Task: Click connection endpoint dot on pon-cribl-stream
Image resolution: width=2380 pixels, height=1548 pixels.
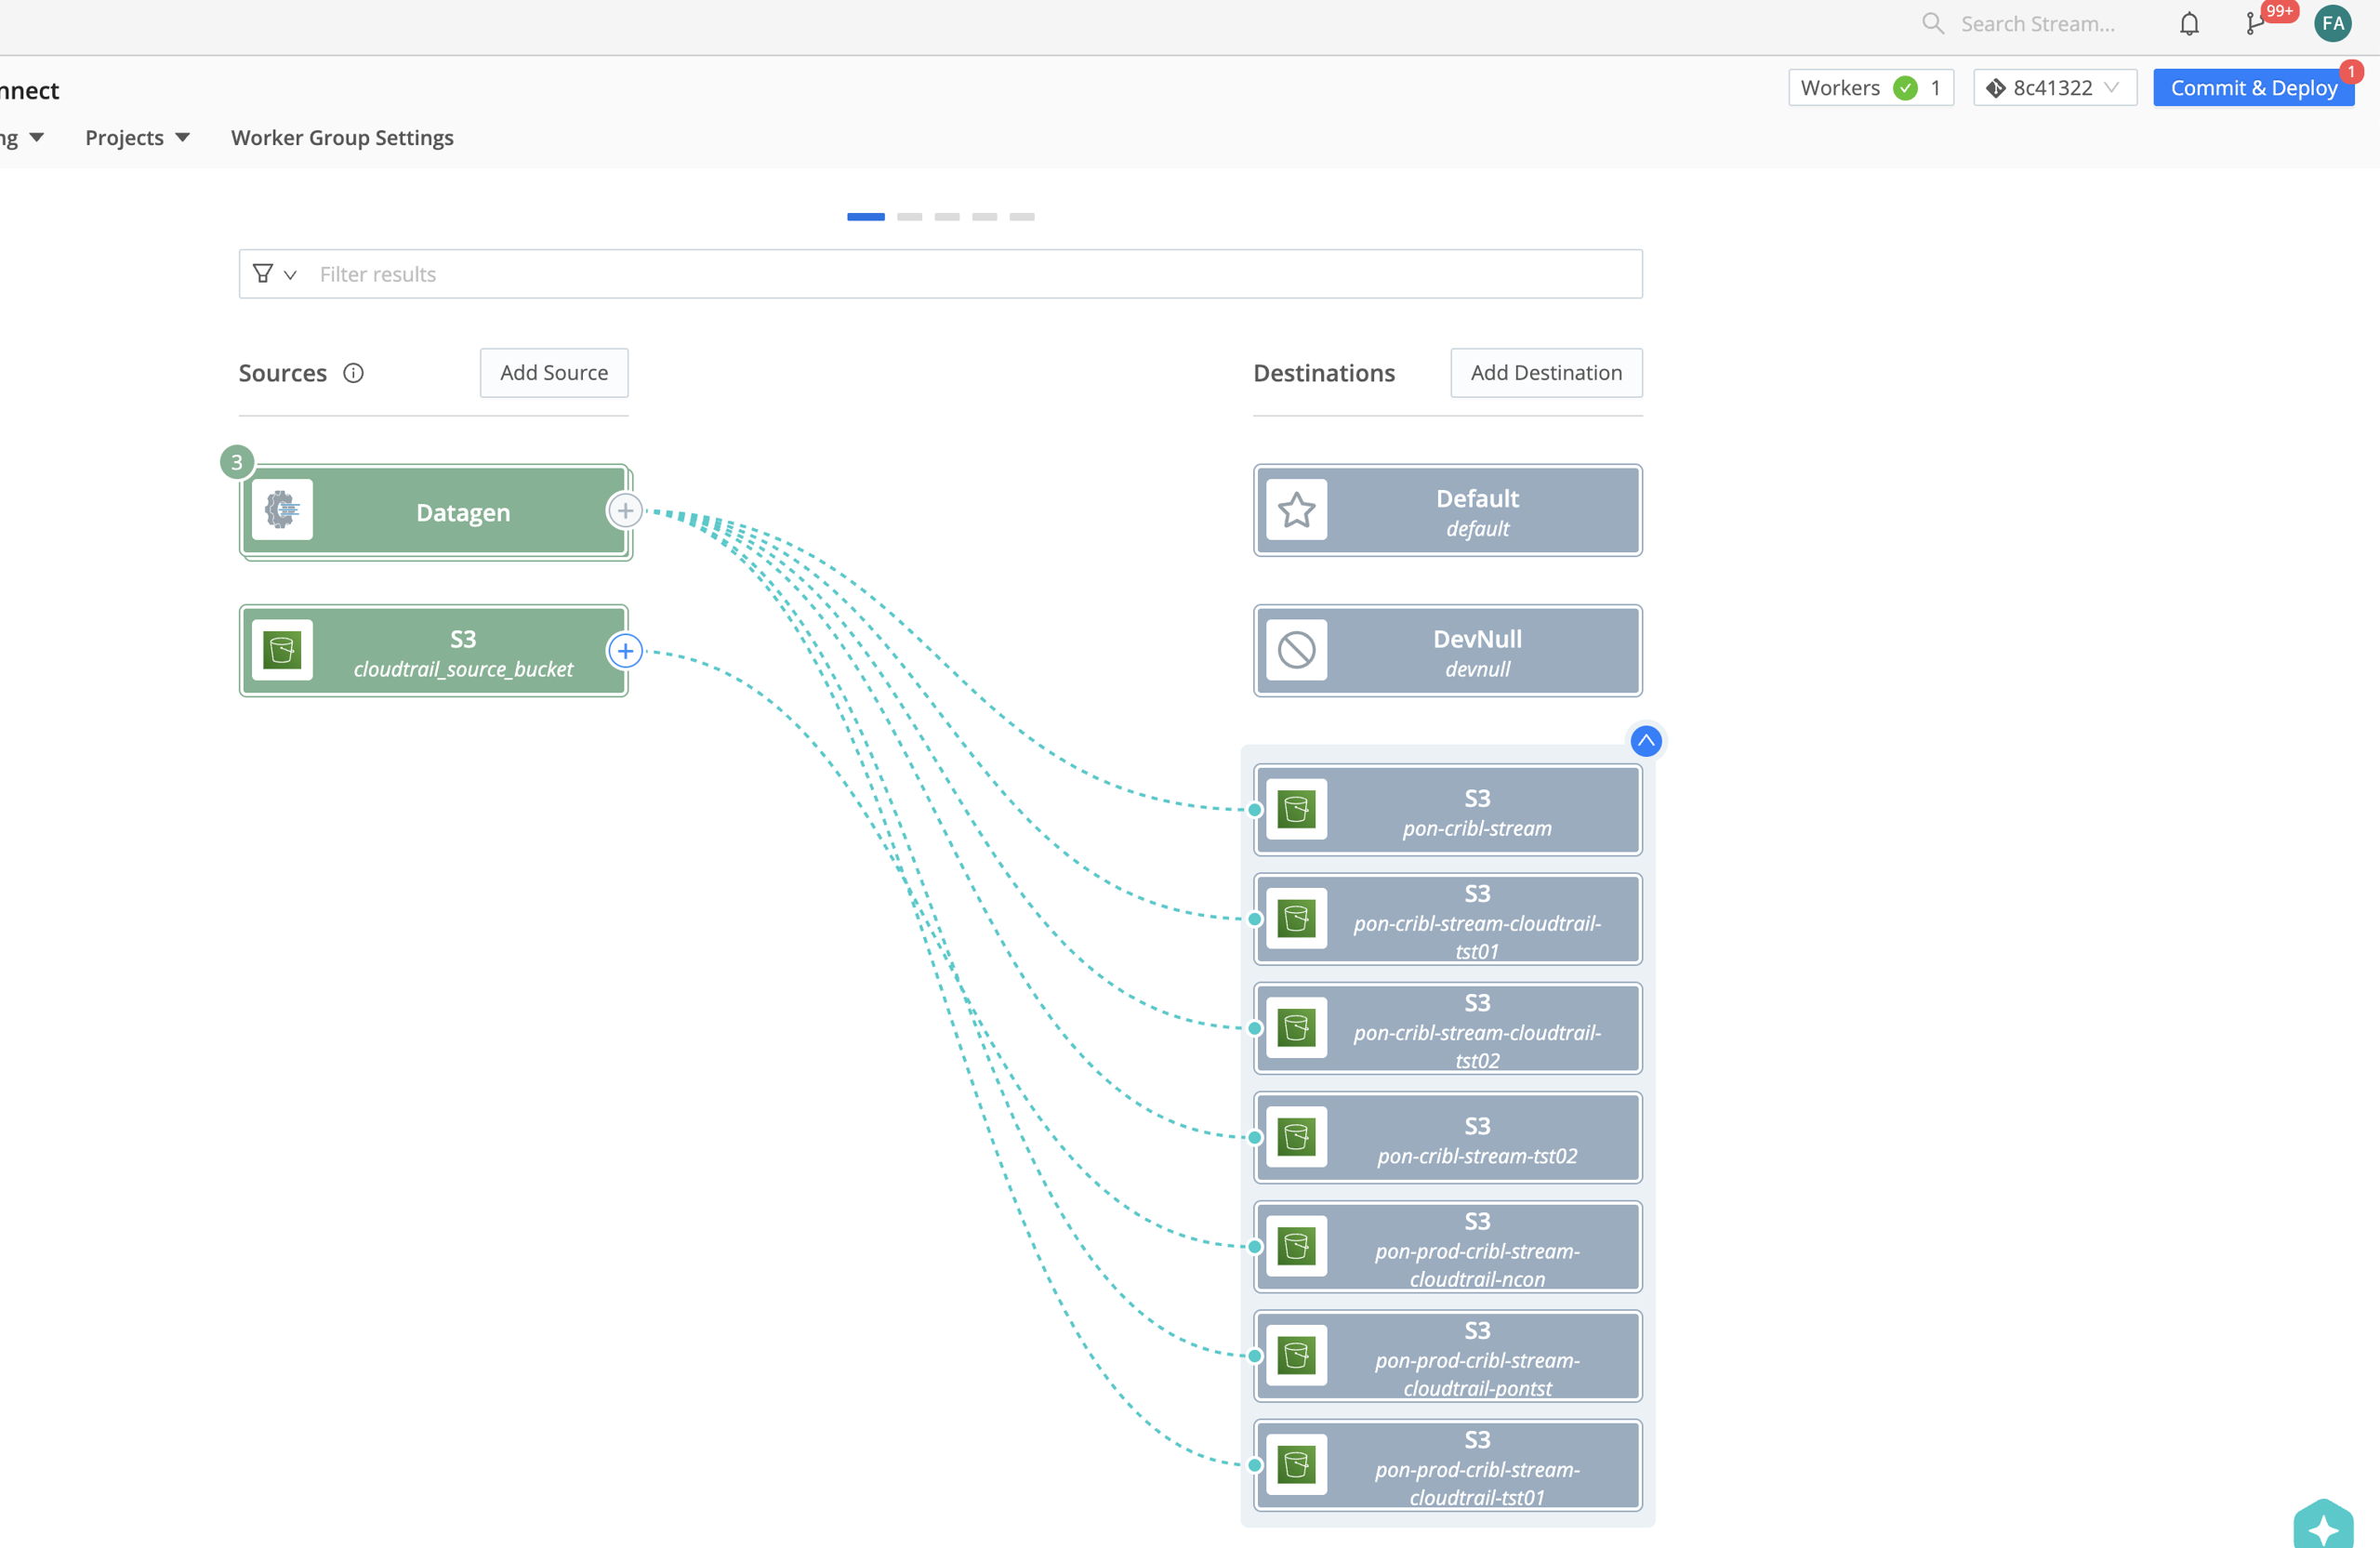Action: [1255, 810]
